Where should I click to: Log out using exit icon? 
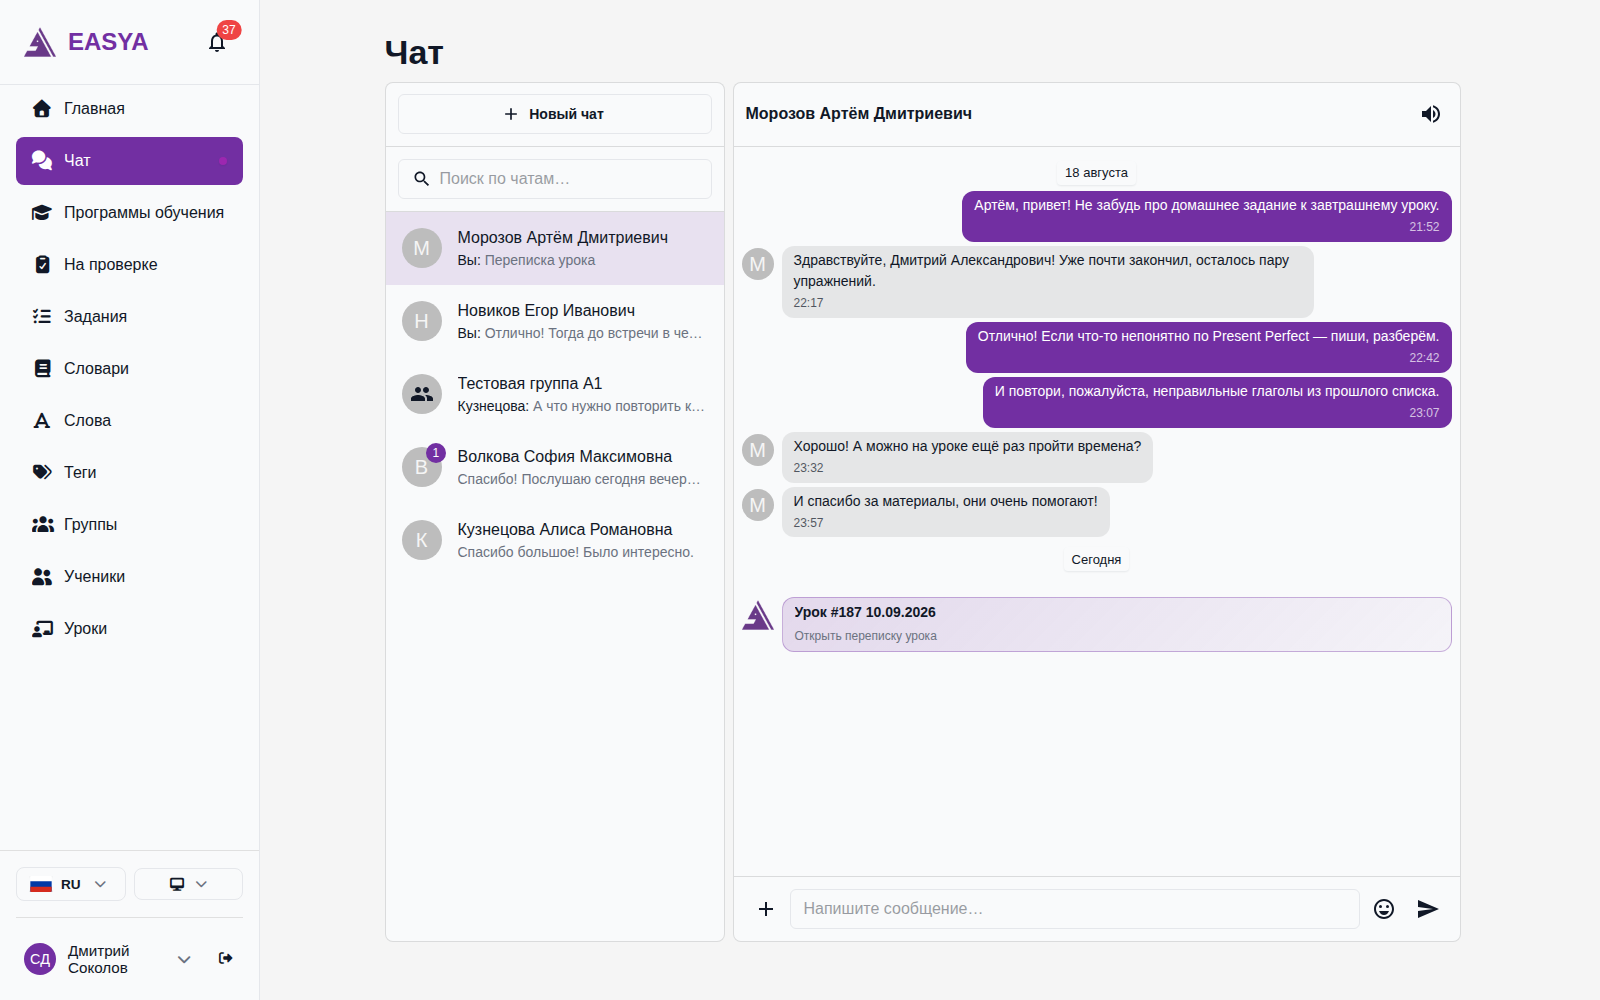226,958
